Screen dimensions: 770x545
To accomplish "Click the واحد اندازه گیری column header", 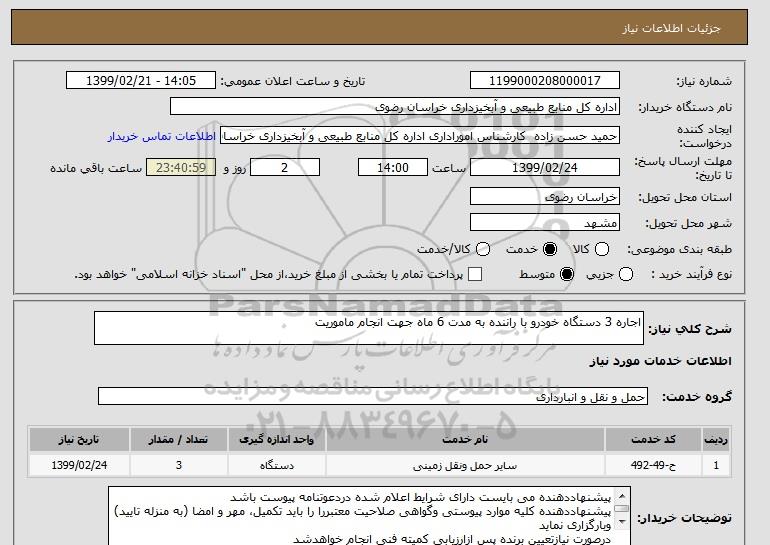I will [276, 439].
